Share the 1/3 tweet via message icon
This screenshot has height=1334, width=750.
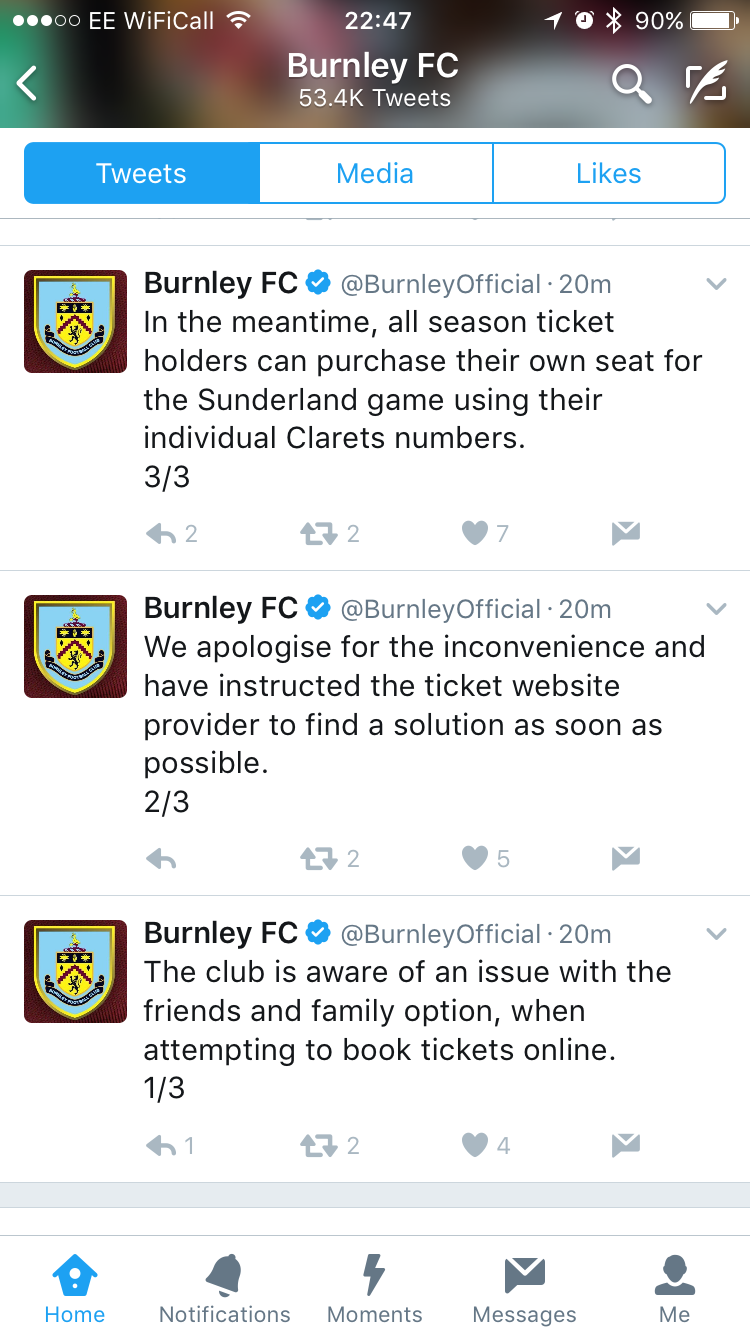[626, 1145]
